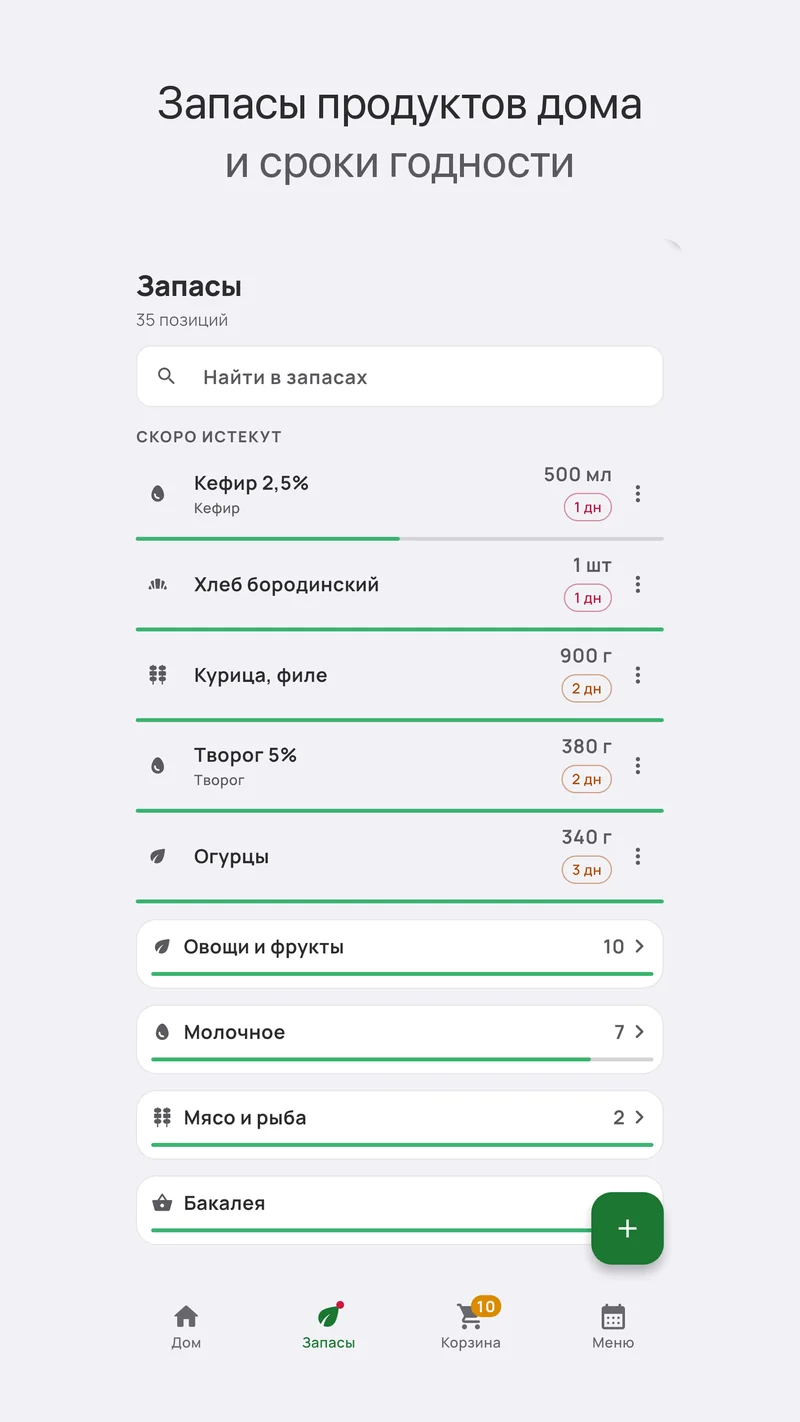The height and width of the screenshot is (1422, 800).
Task: Tap three-dot menu beside Курица, филе
Action: (x=638, y=676)
